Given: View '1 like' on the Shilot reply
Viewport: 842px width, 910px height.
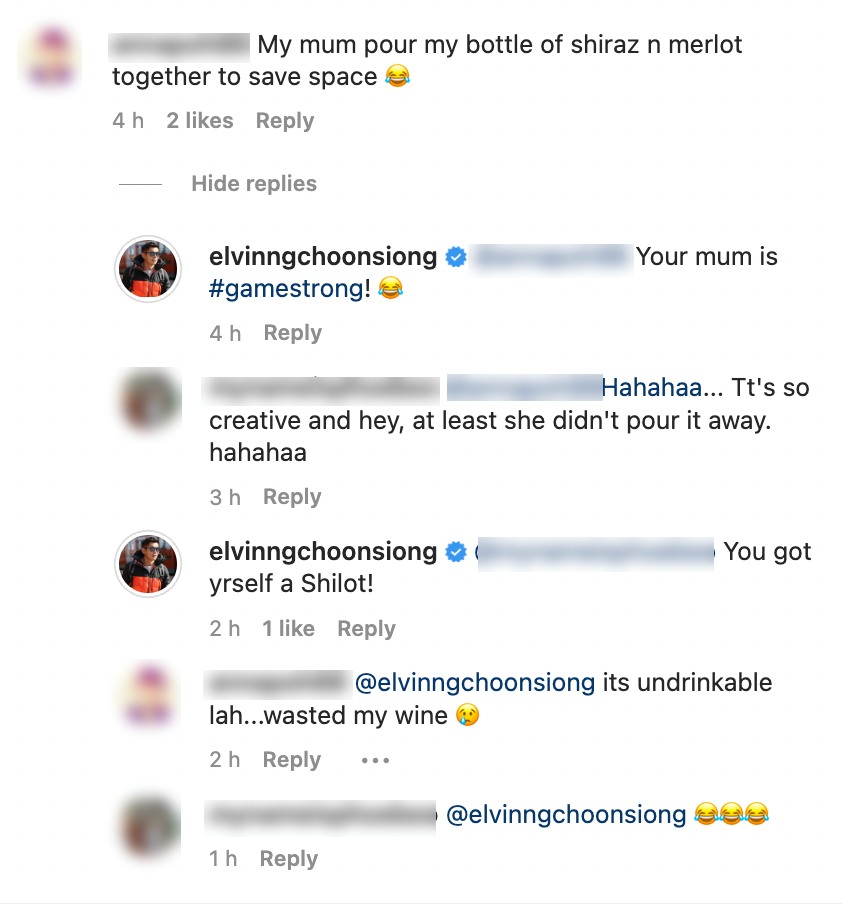Looking at the screenshot, I should click(288, 629).
